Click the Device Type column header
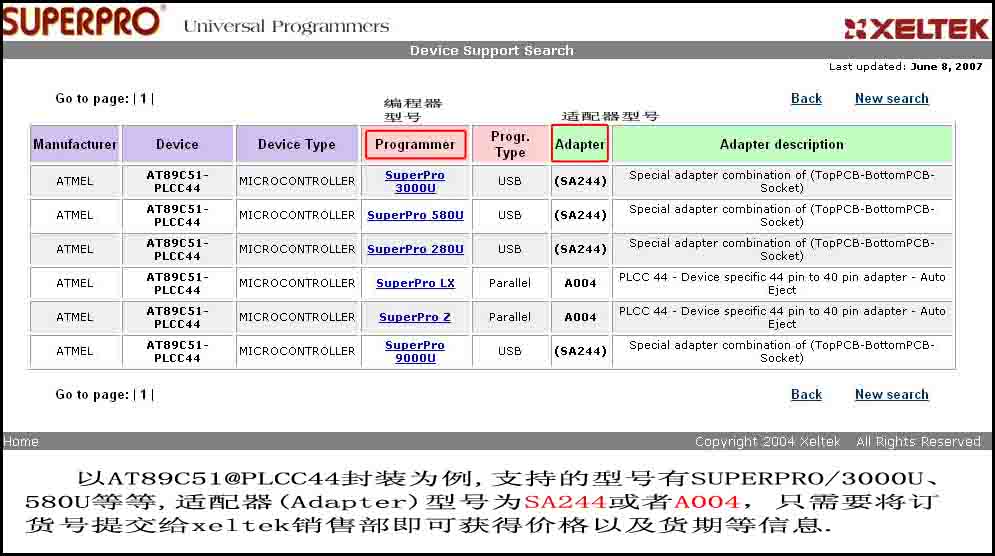The image size is (995, 556). (296, 144)
